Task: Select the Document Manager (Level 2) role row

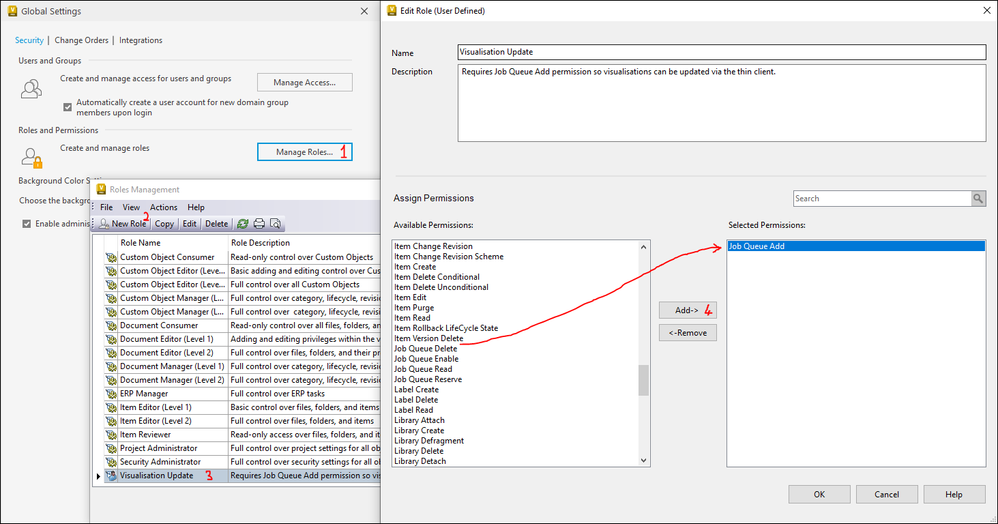Action: tap(242, 380)
